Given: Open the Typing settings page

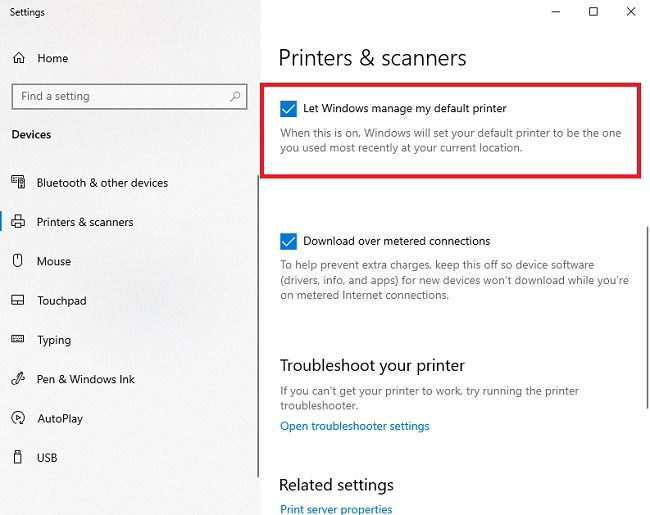Looking at the screenshot, I should pyautogui.click(x=54, y=340).
